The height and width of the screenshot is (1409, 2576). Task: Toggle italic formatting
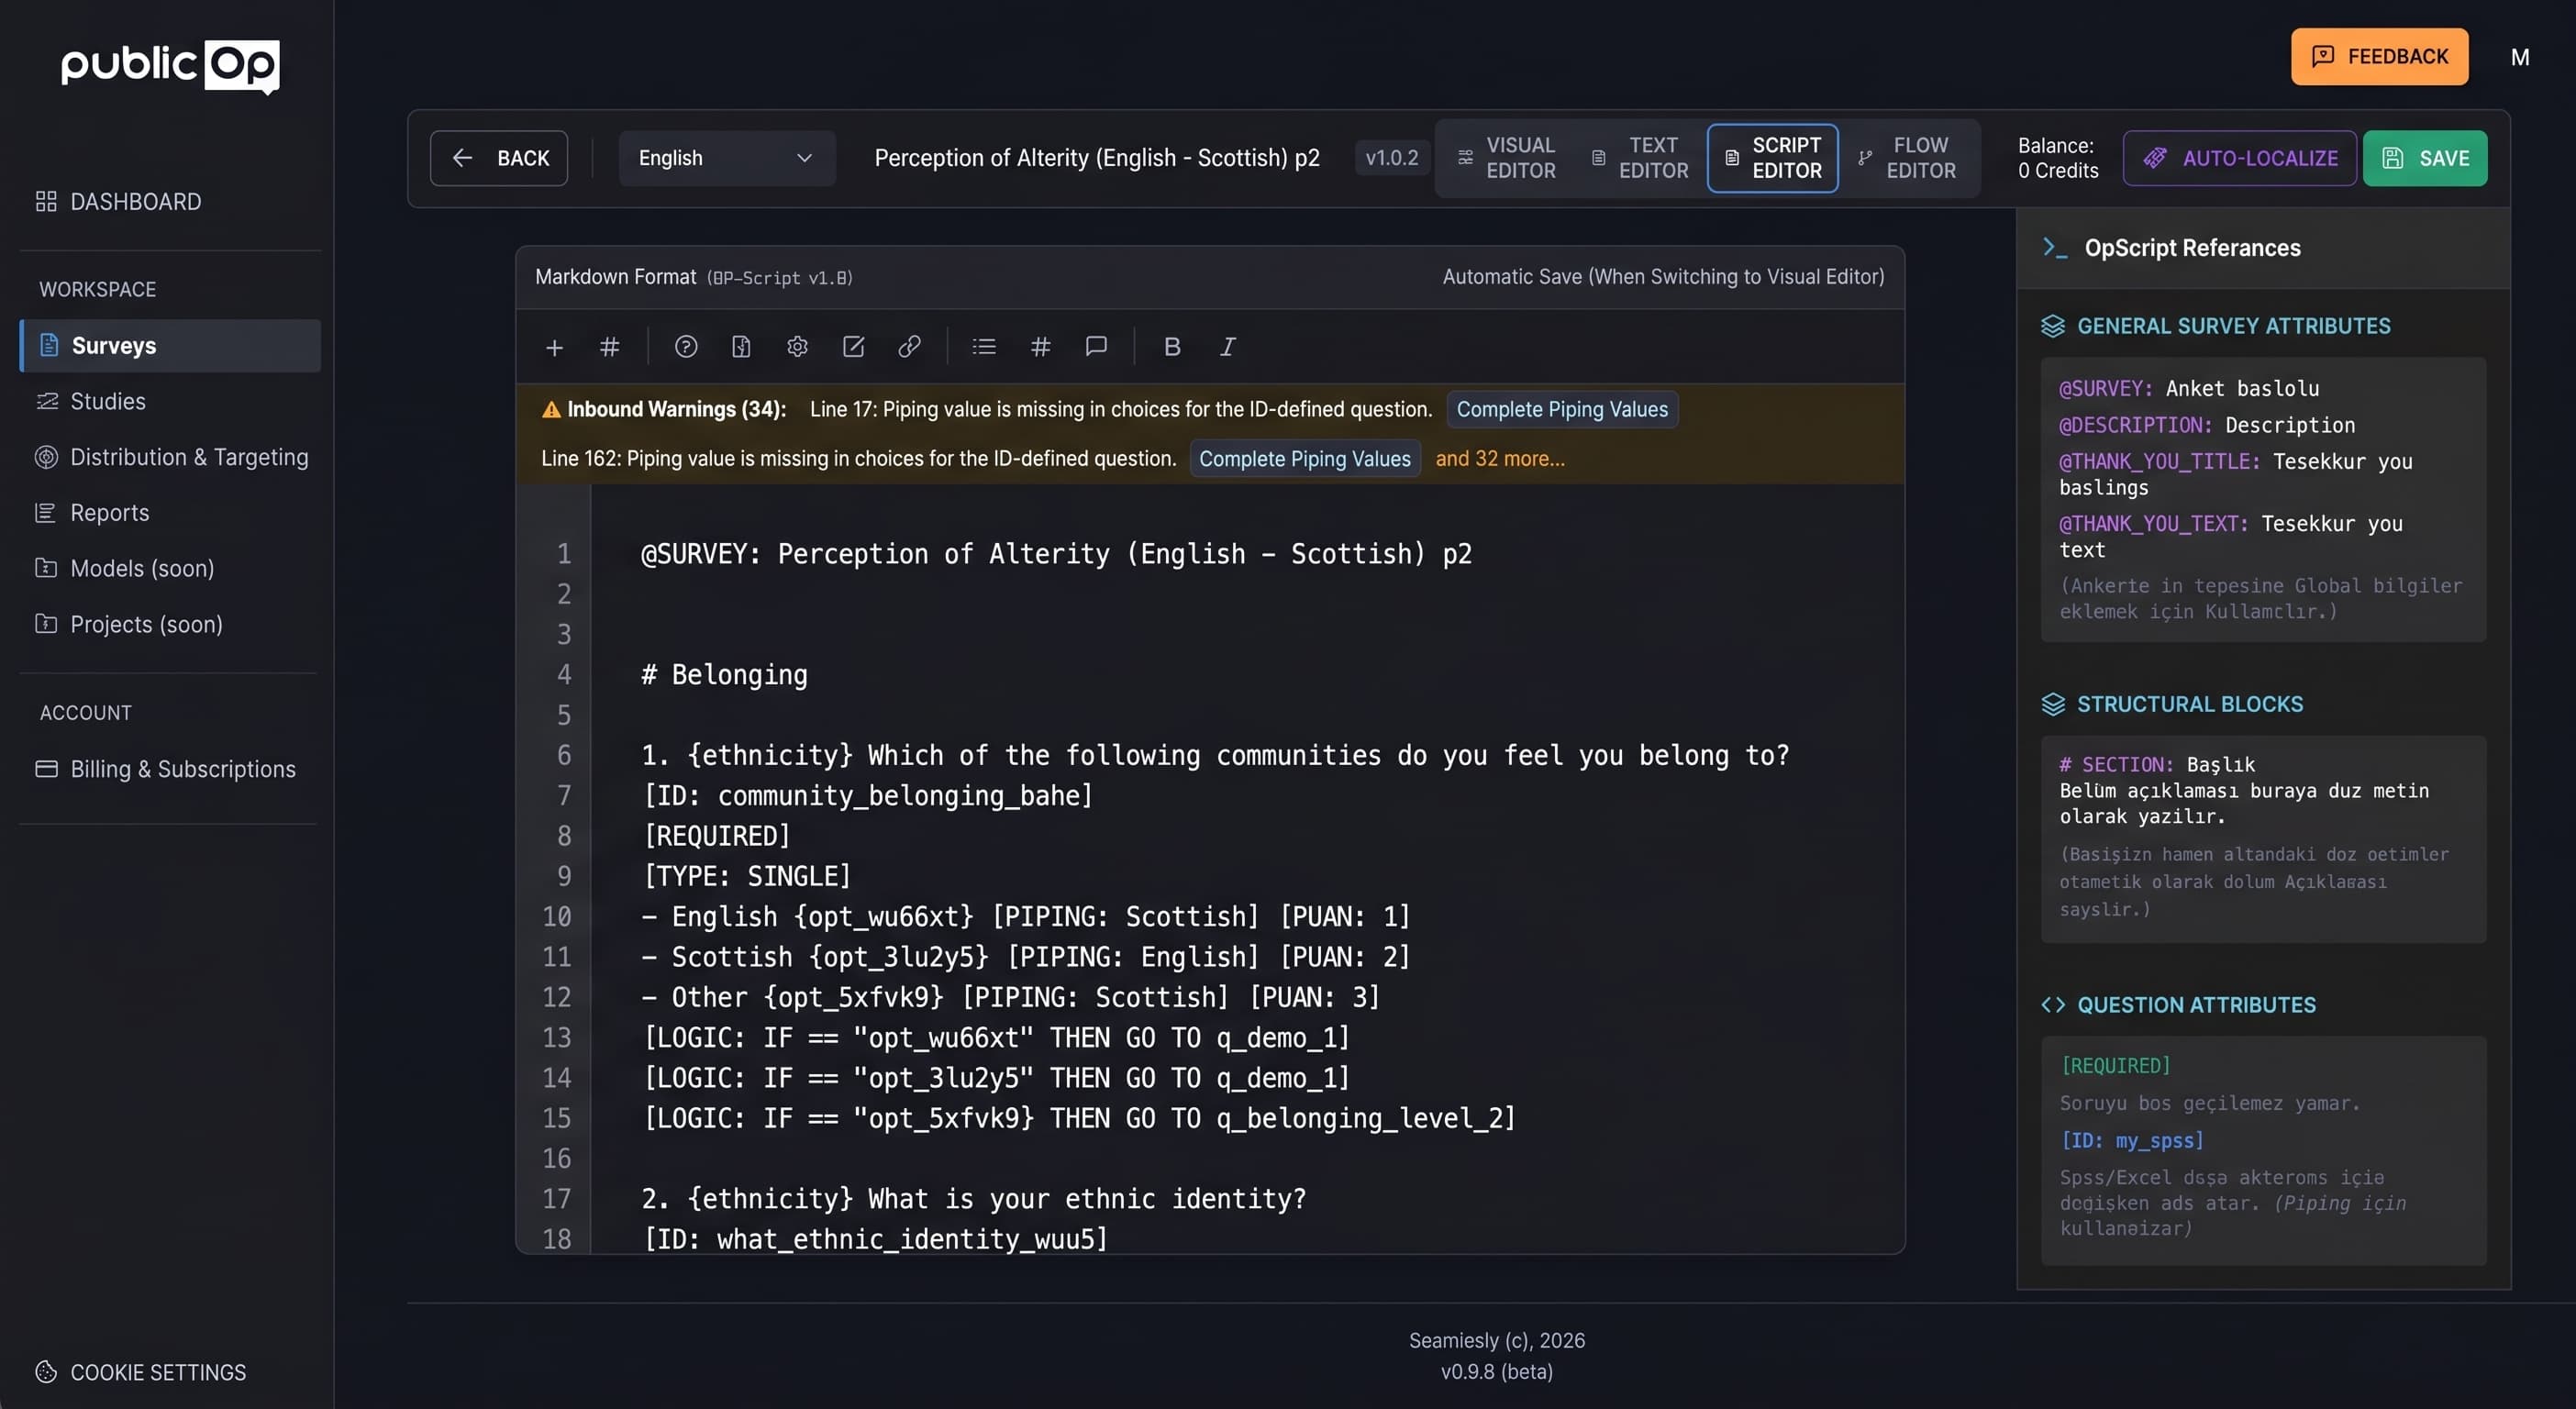[x=1227, y=347]
